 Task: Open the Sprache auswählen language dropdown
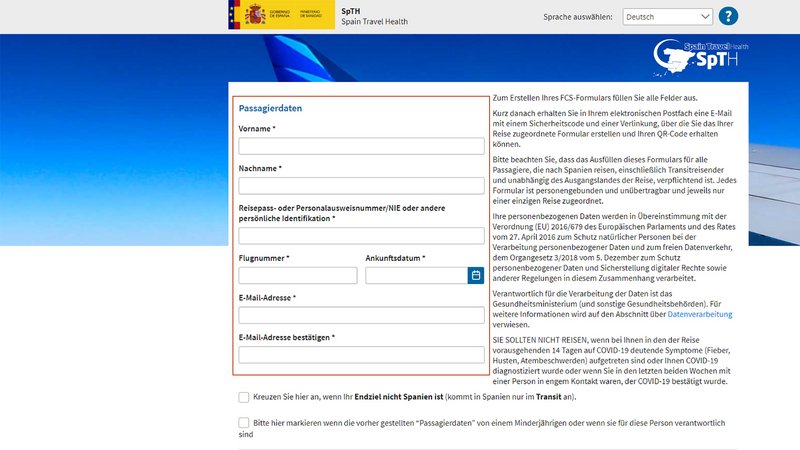tap(667, 17)
